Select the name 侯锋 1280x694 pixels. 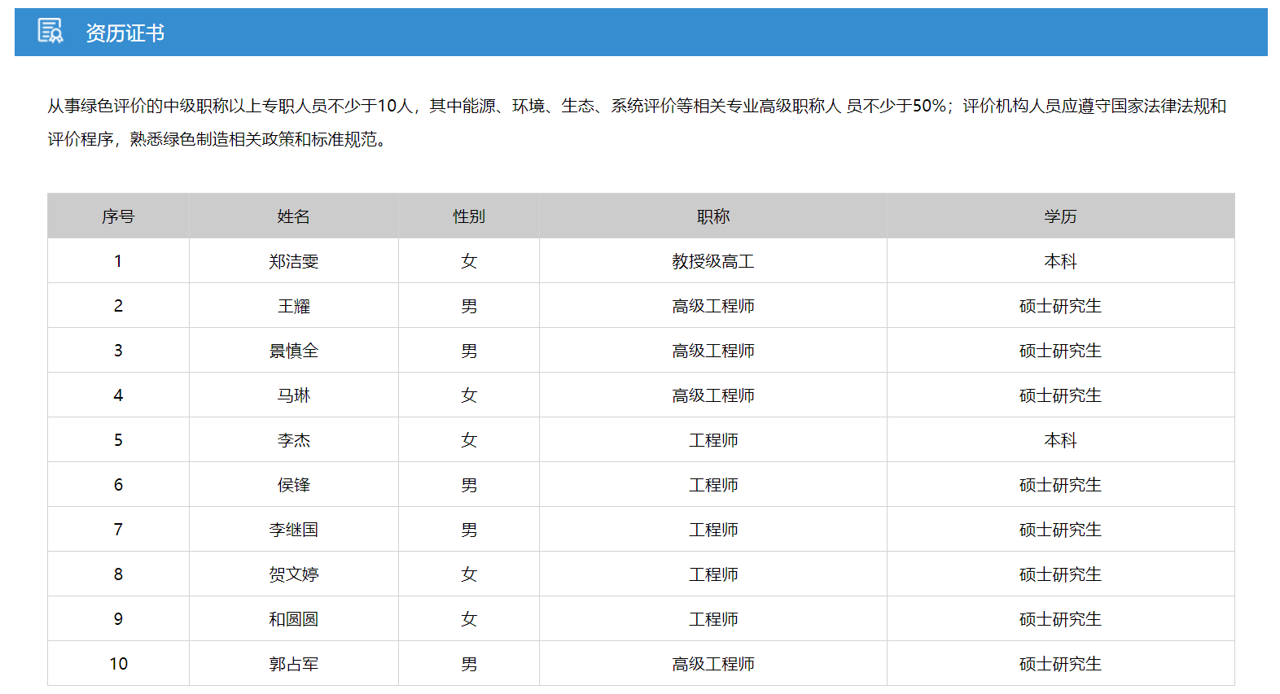pos(294,485)
